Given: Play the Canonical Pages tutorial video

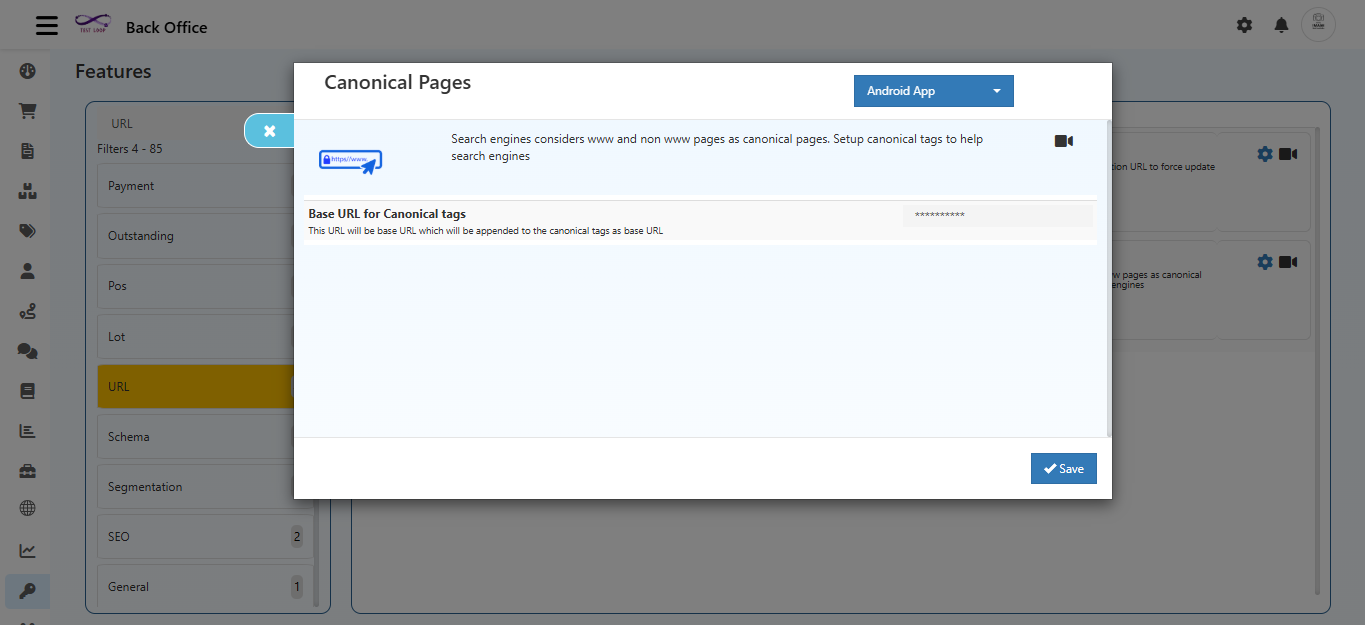Looking at the screenshot, I should [1063, 140].
